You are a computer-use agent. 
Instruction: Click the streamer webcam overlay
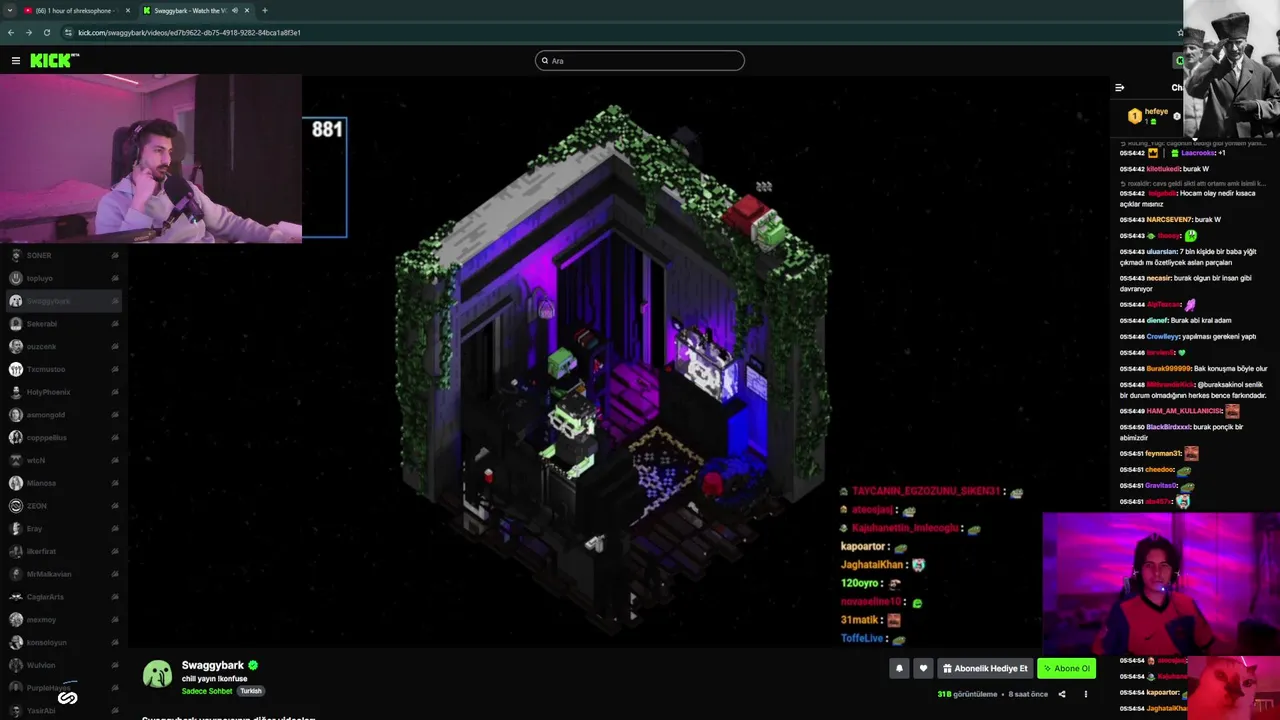[x=150, y=159]
